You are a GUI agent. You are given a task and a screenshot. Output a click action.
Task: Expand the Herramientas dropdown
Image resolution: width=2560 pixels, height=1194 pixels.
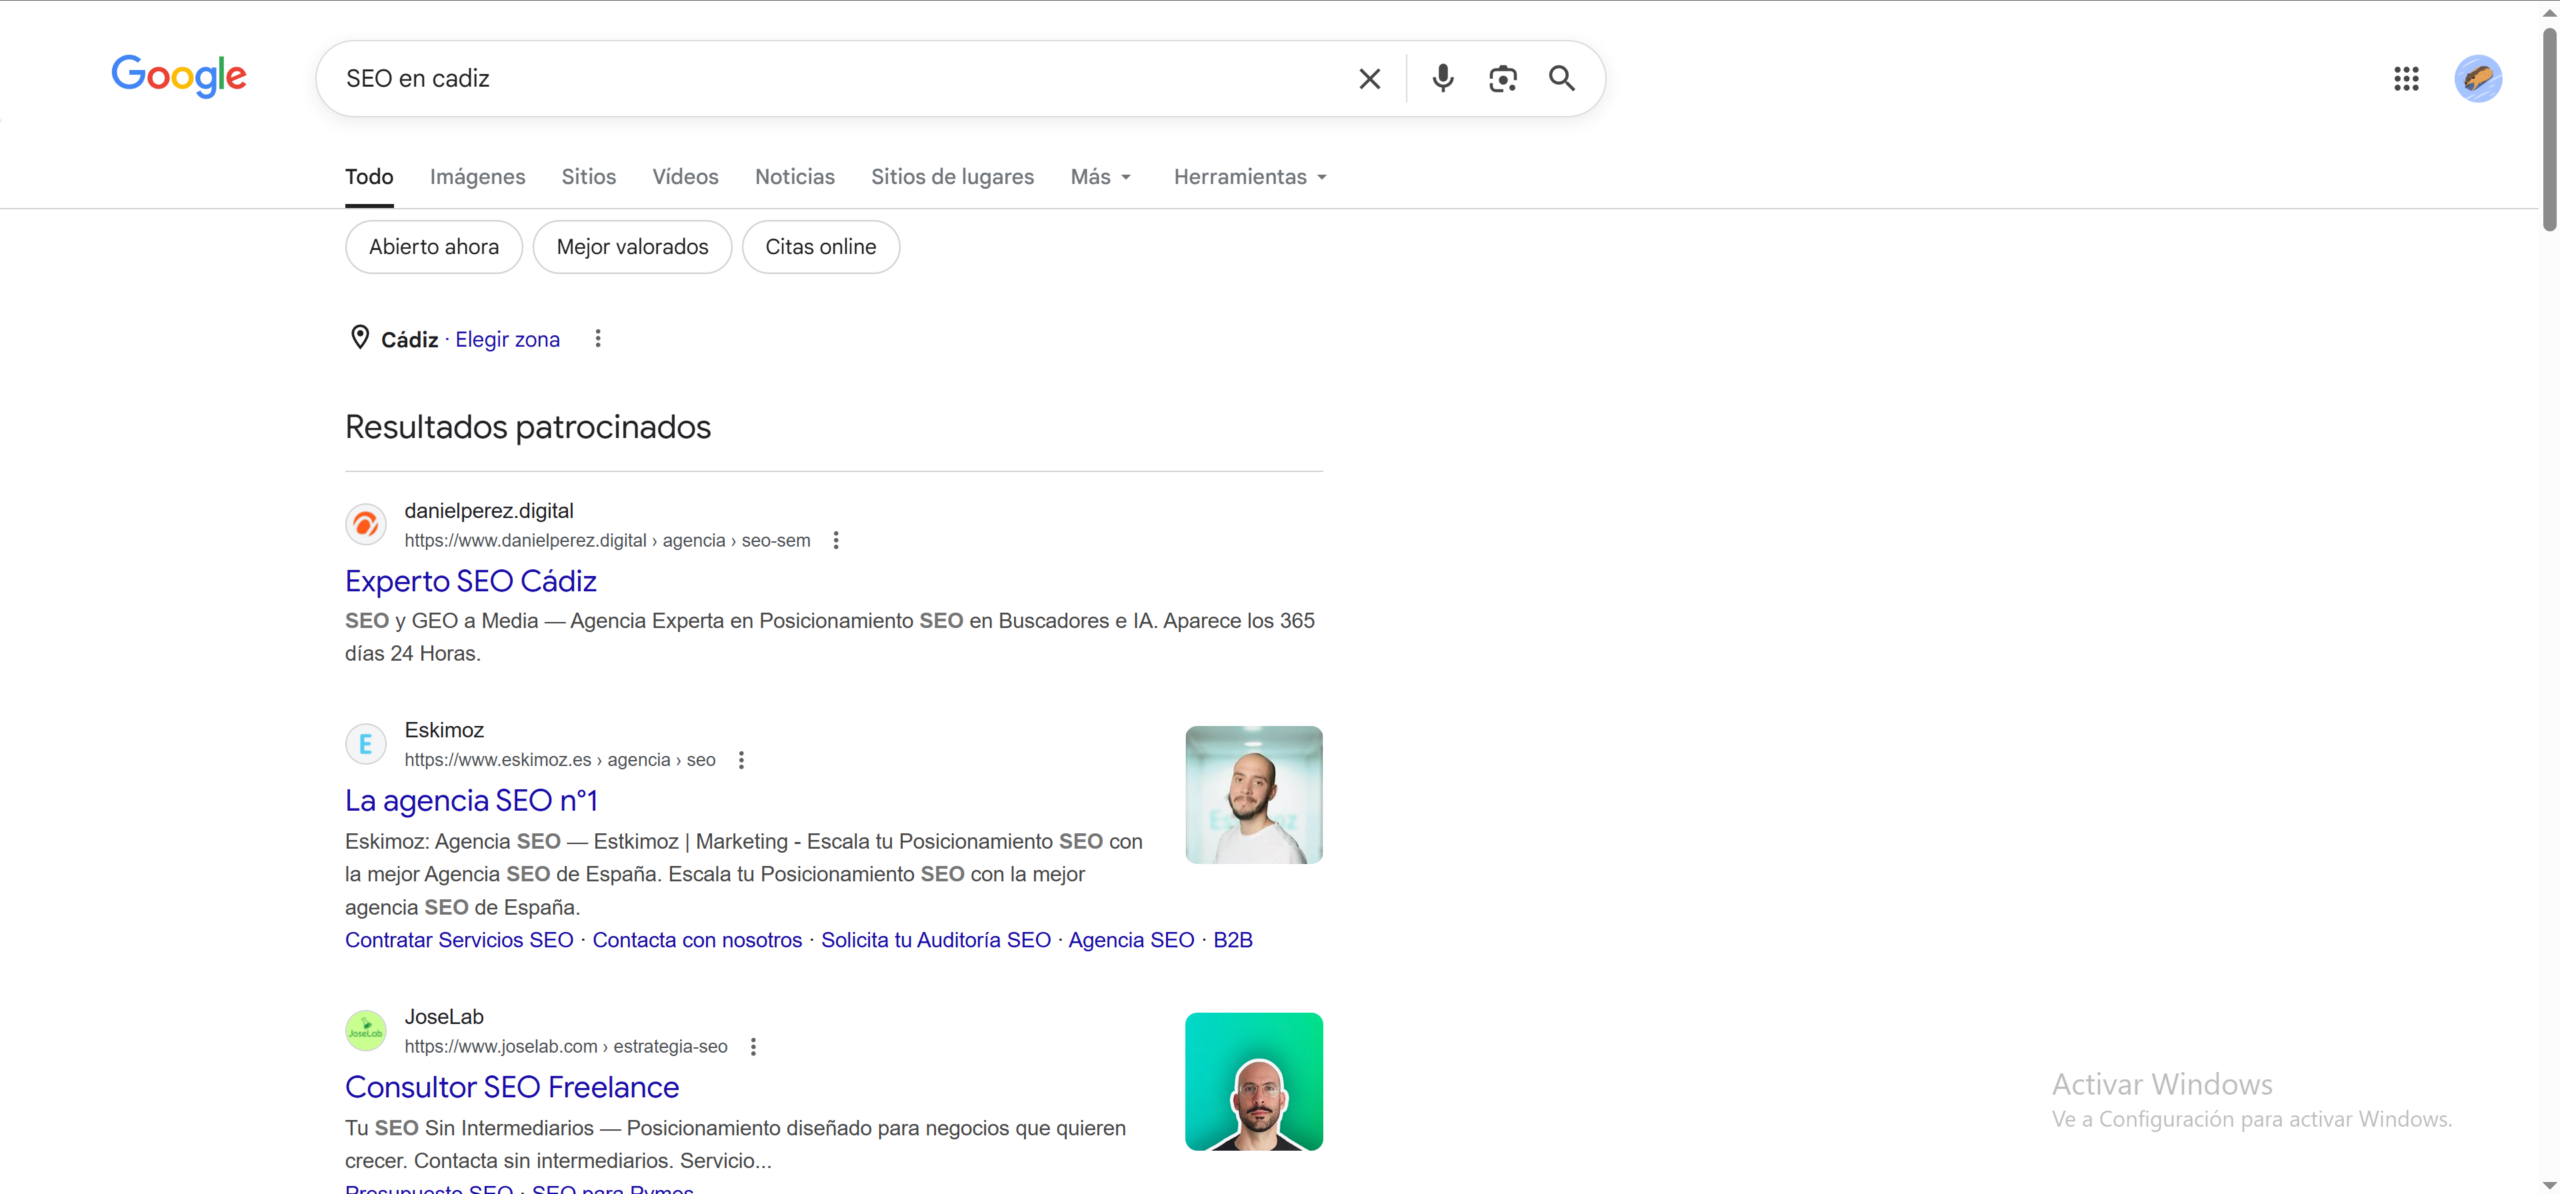click(1250, 177)
